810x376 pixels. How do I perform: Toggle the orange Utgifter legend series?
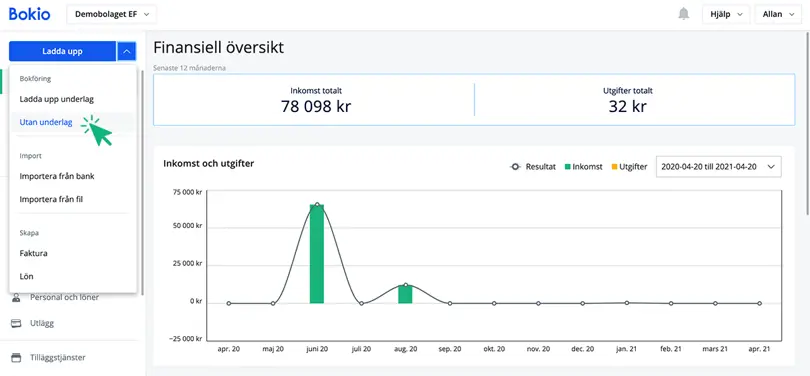(629, 167)
